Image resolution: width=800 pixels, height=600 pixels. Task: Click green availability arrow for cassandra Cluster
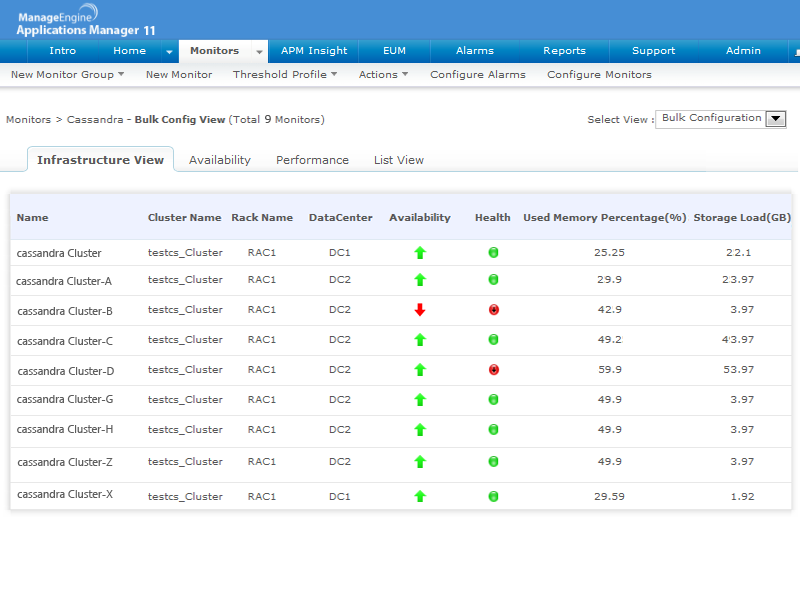[420, 253]
